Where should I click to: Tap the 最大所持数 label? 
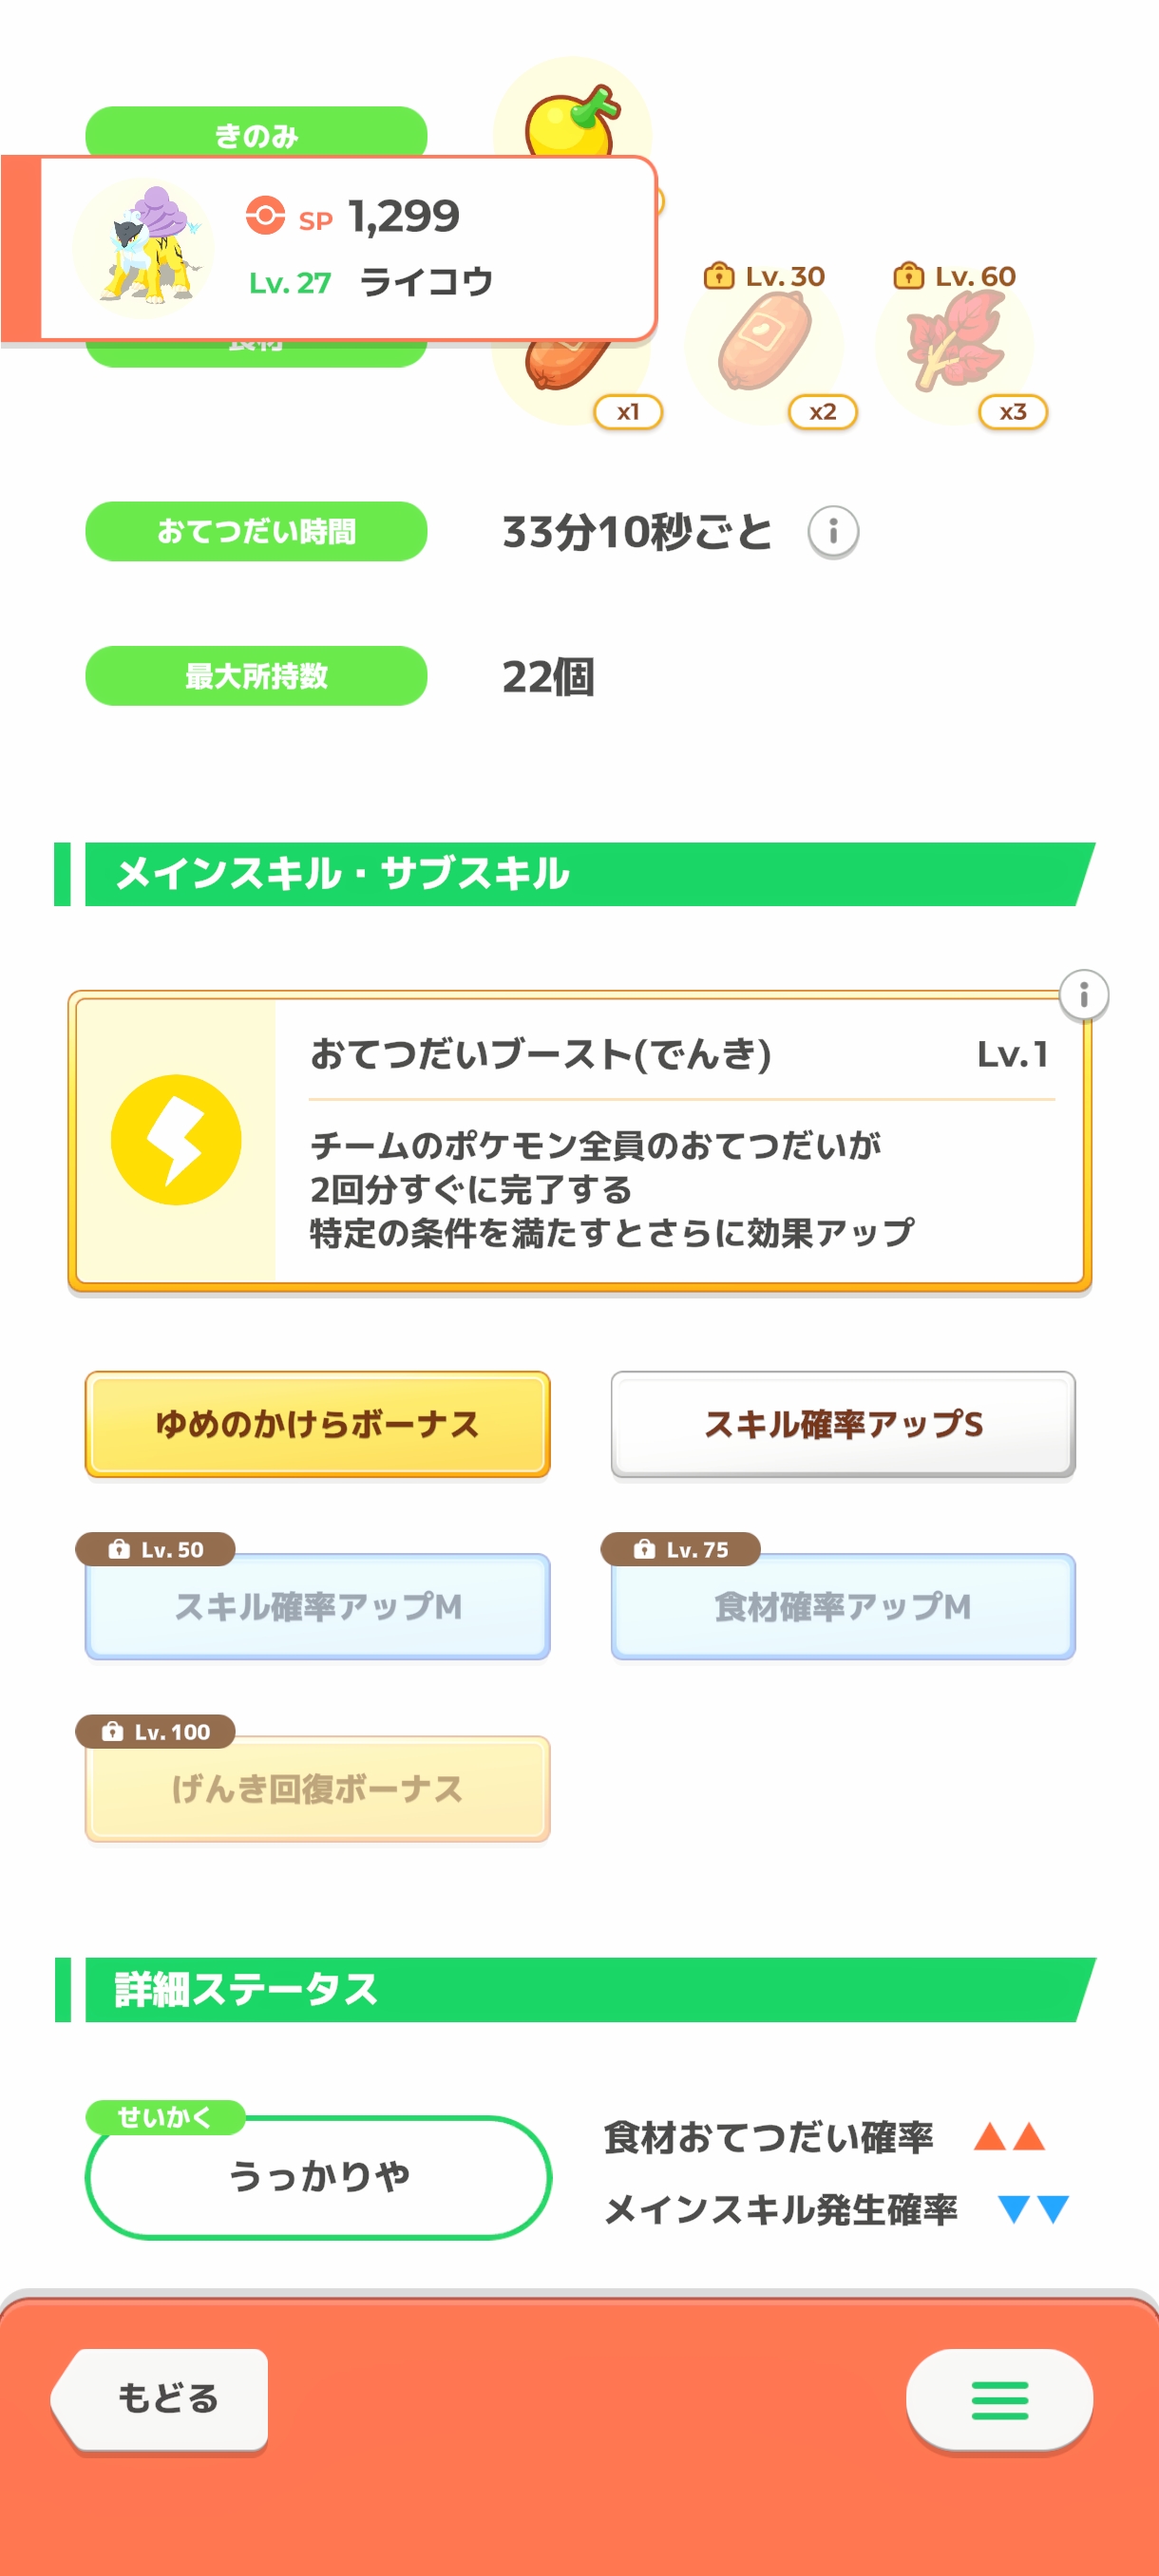(256, 676)
